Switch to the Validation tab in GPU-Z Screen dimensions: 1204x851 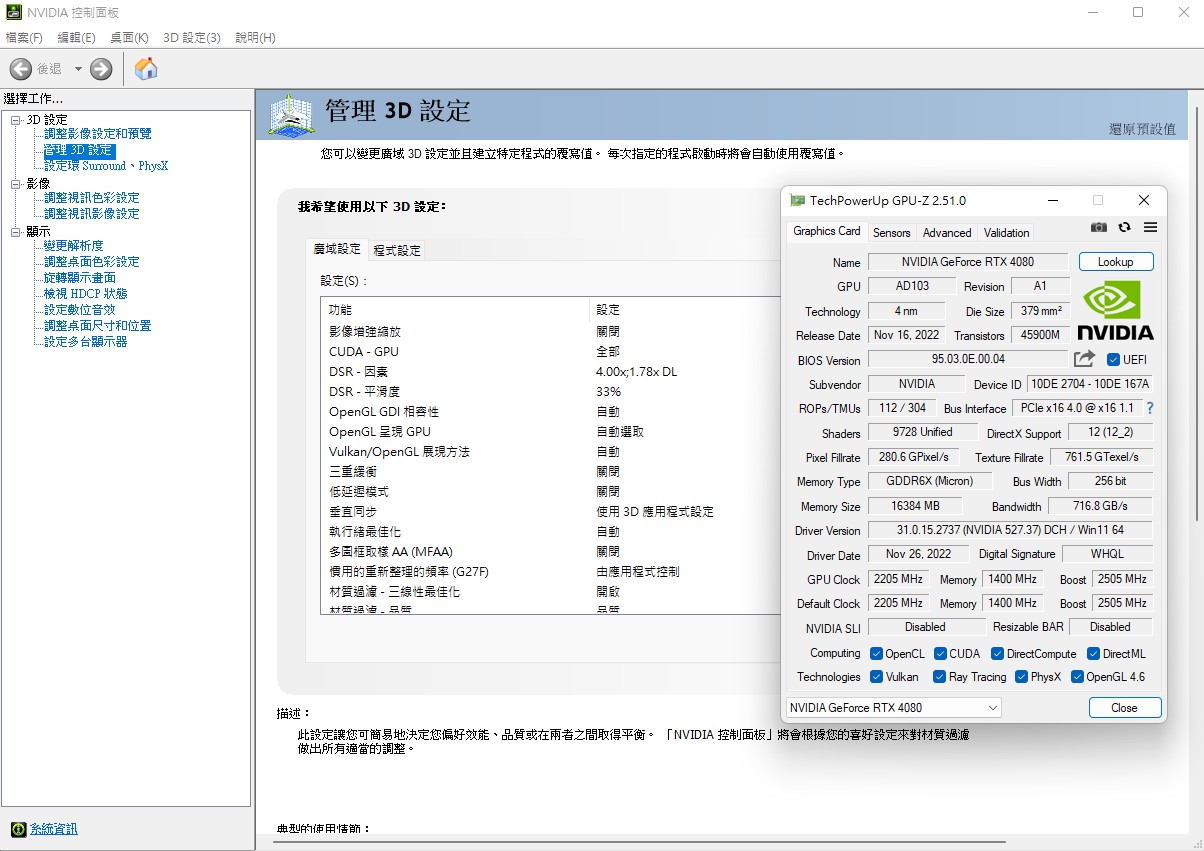pyautogui.click(x=1006, y=233)
